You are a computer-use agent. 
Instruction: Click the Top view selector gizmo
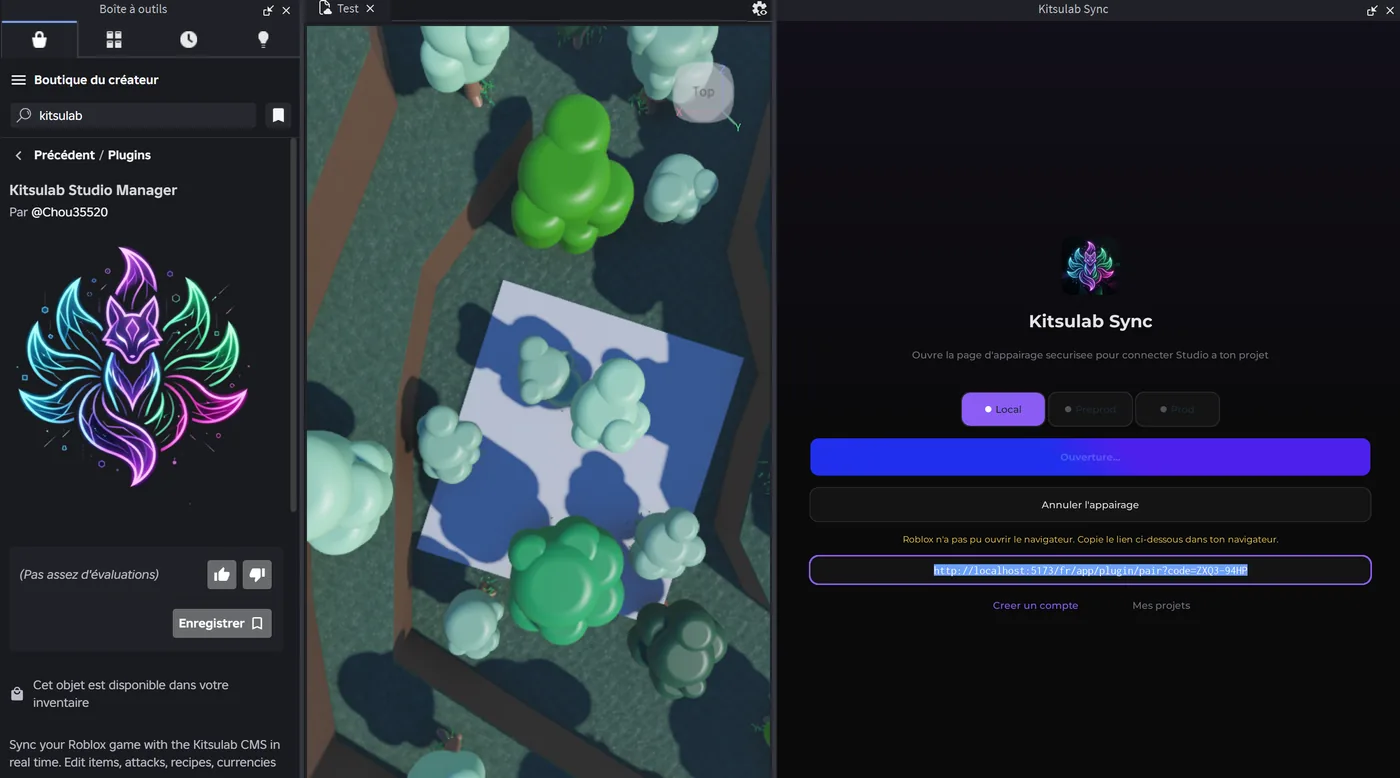pyautogui.click(x=704, y=92)
